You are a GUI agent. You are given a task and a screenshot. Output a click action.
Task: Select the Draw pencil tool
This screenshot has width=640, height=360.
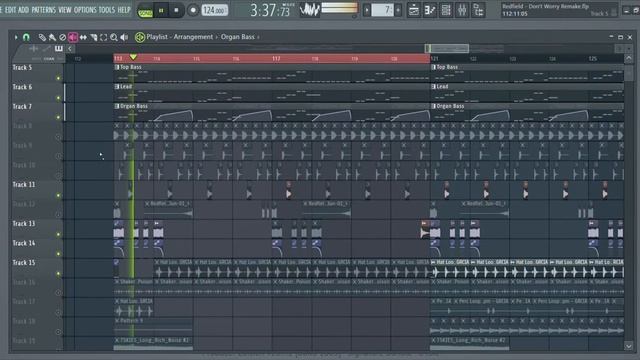coord(42,37)
